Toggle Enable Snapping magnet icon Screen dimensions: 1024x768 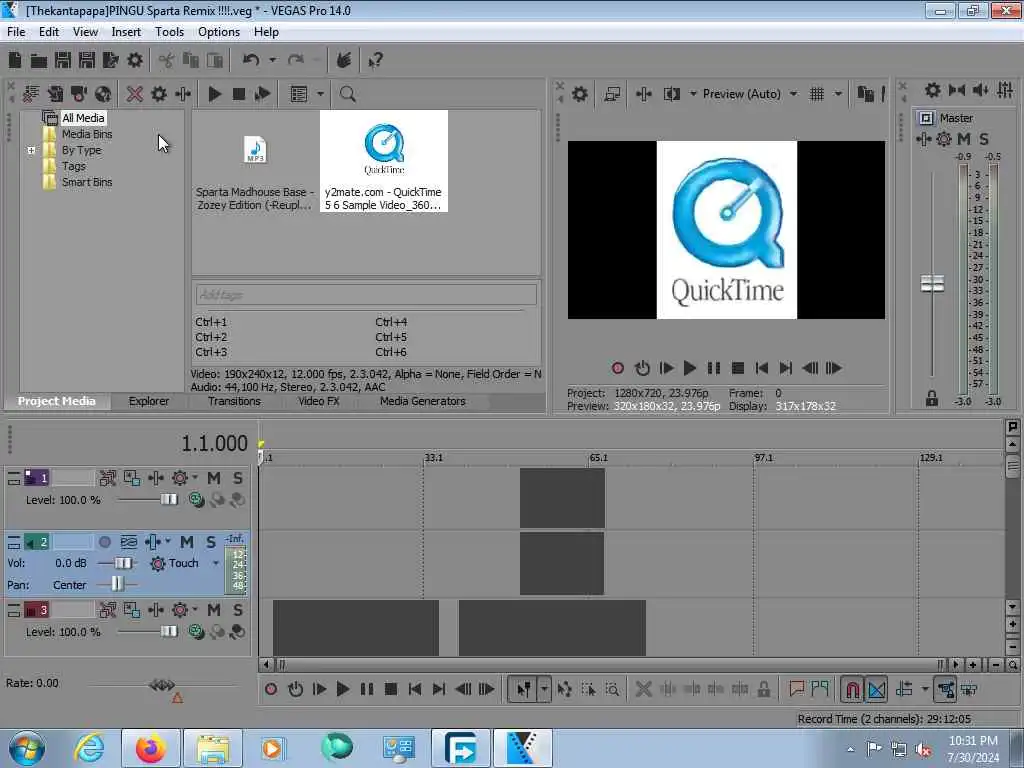click(x=852, y=689)
